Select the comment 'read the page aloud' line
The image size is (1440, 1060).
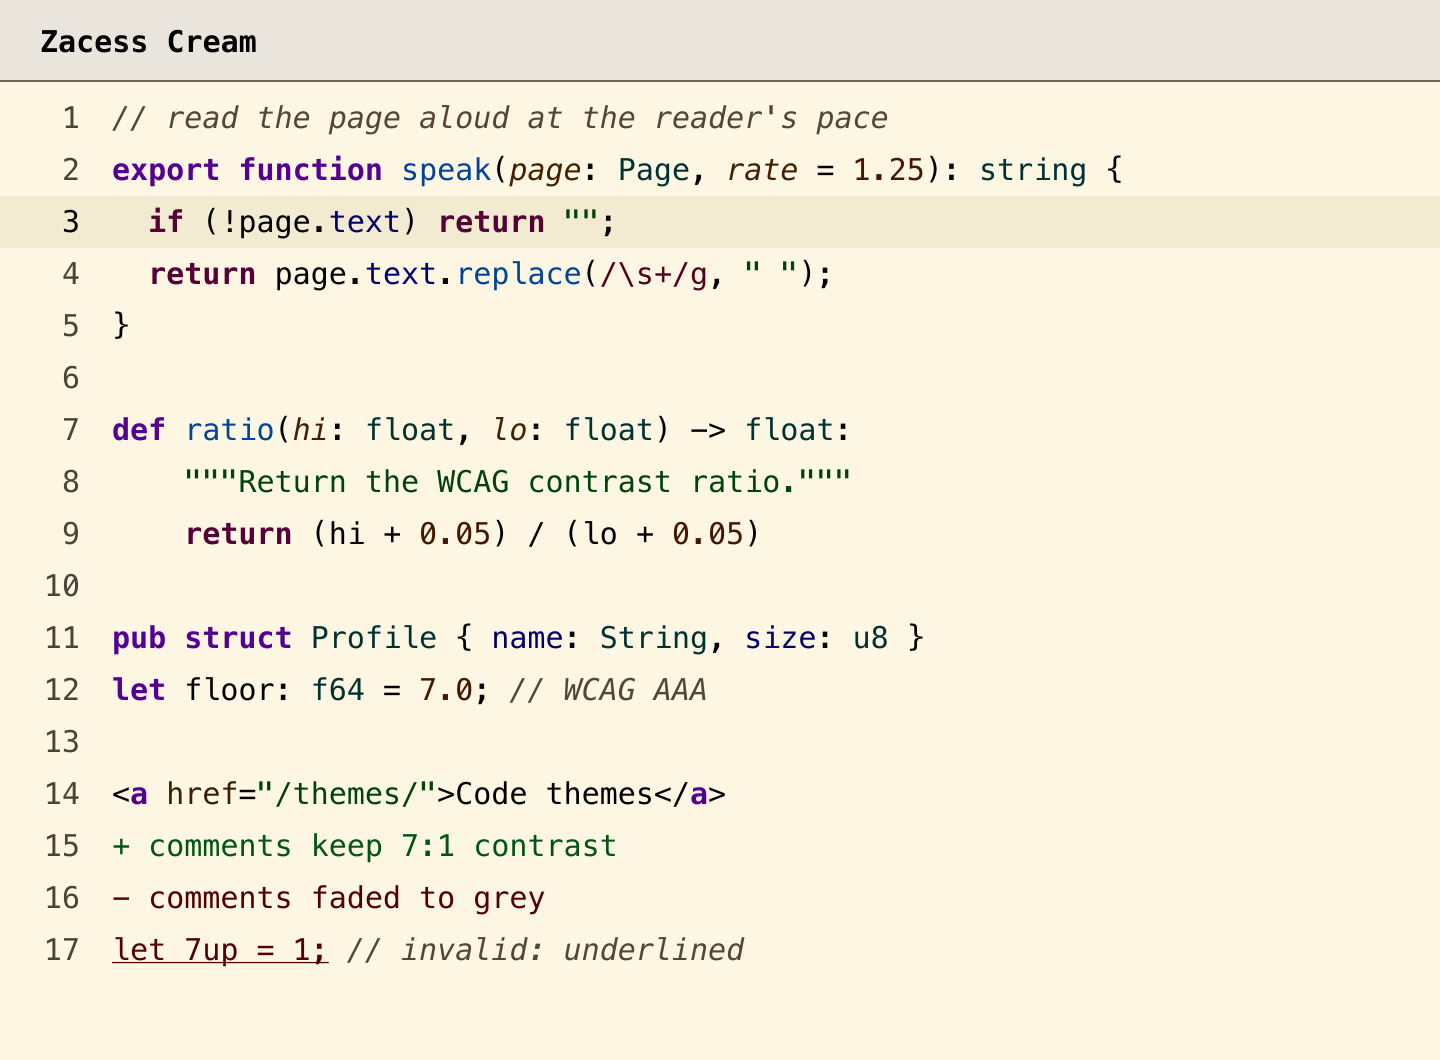tap(500, 118)
